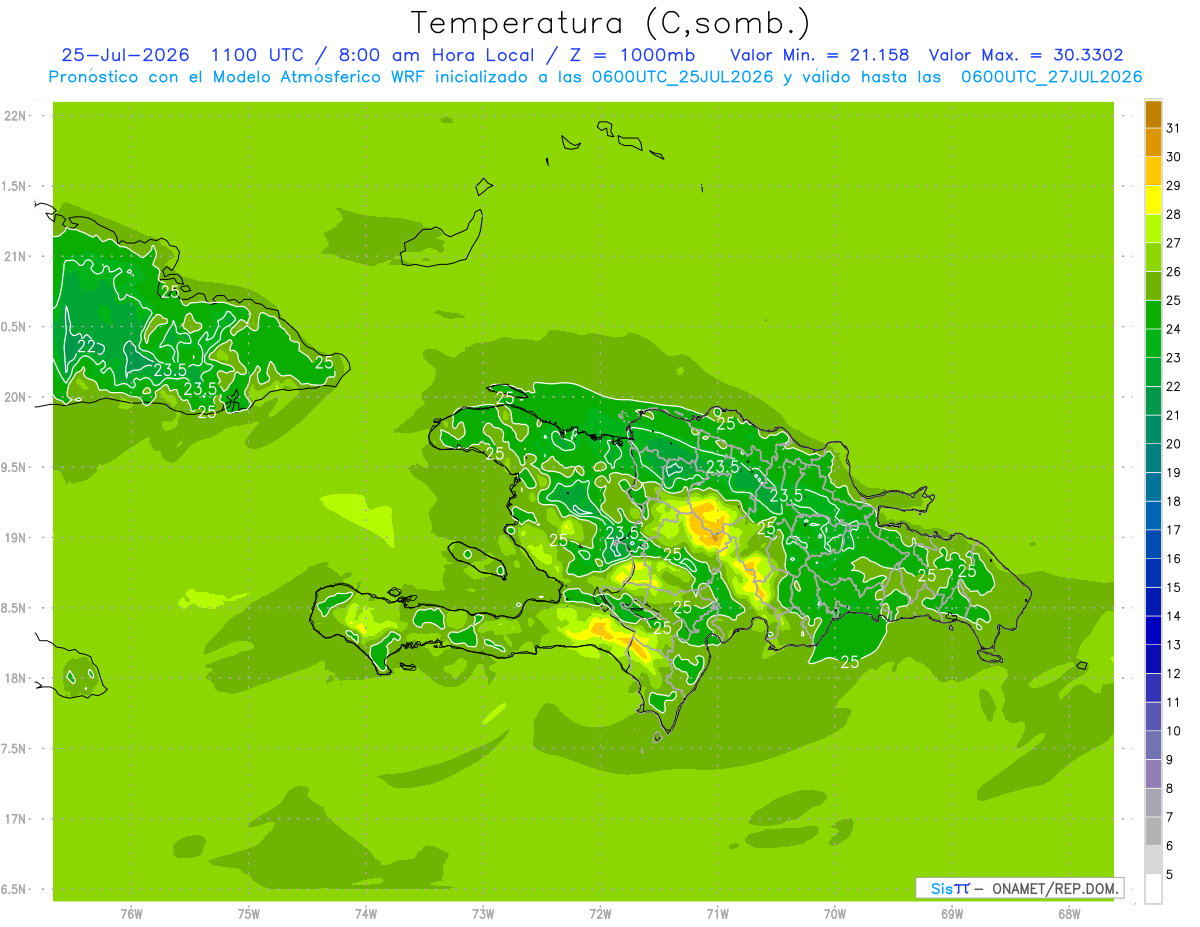
Task: Select the green 23 degree legend swatch
Action: coord(1153,344)
